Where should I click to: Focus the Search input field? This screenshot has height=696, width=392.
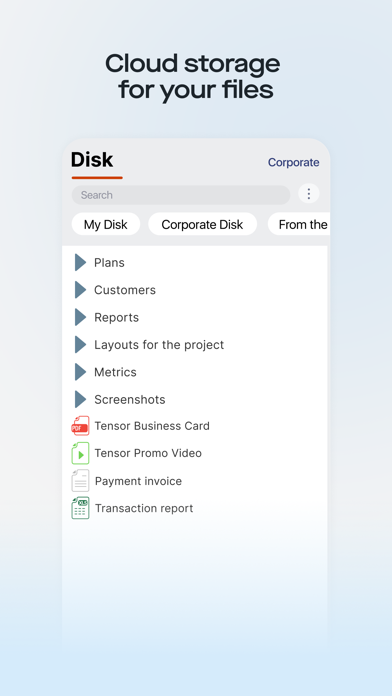click(181, 195)
